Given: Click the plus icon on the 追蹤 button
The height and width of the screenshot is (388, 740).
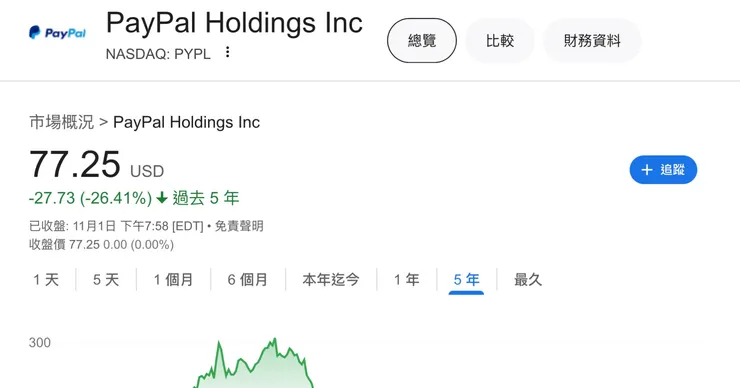Looking at the screenshot, I should tap(647, 170).
